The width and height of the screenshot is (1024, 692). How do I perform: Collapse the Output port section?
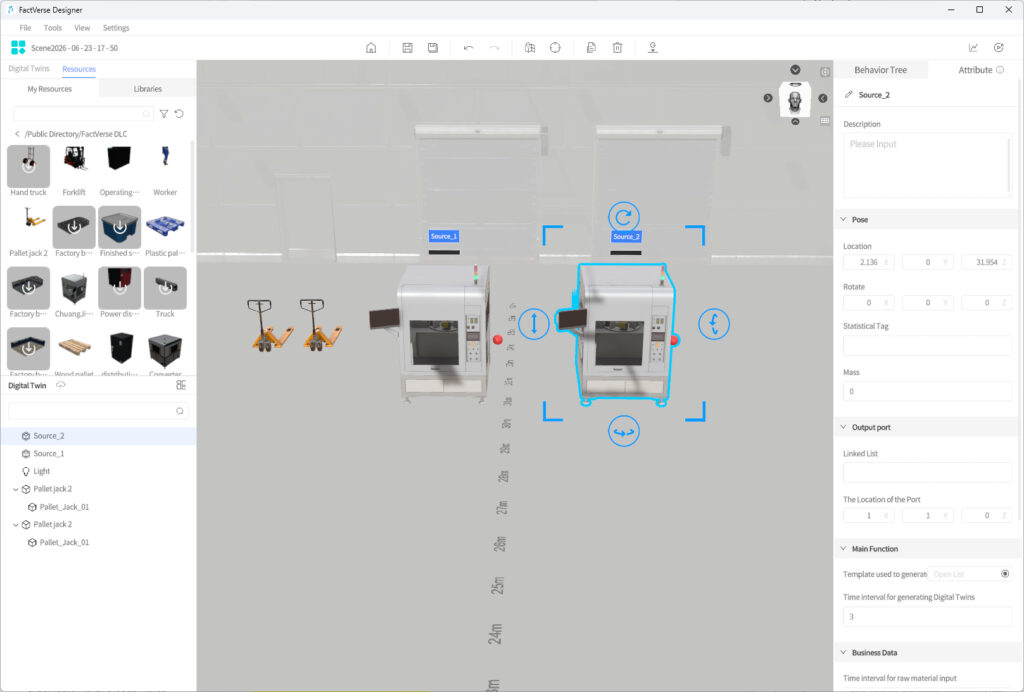tap(843, 427)
